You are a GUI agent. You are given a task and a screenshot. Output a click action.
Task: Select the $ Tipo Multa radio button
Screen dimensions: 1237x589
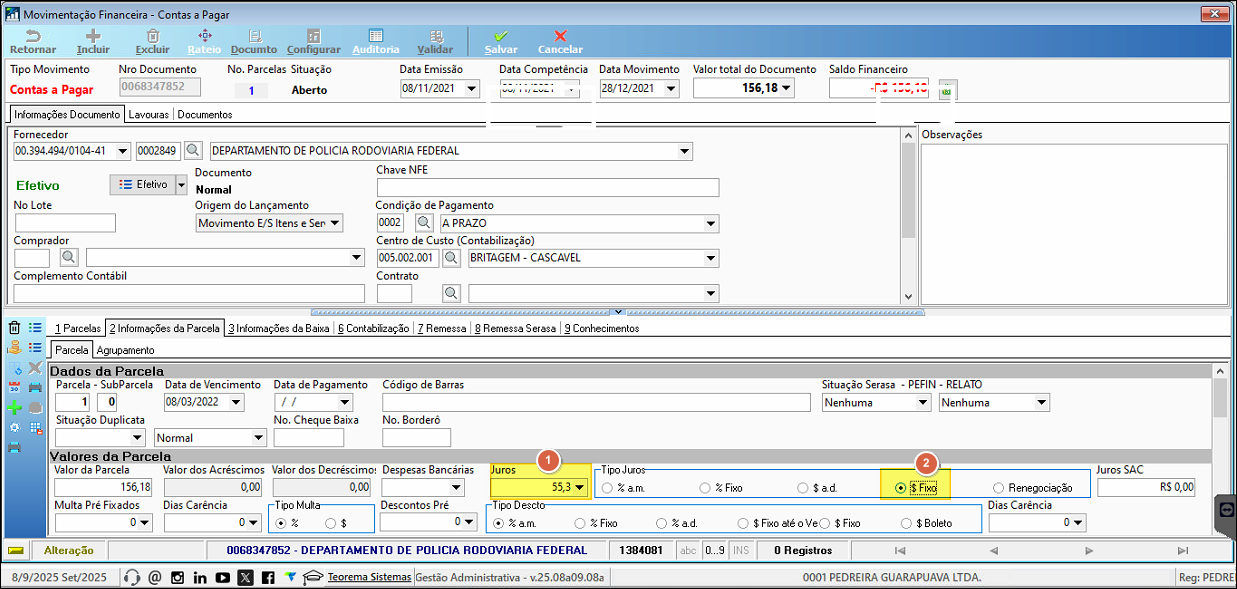pyautogui.click(x=335, y=522)
